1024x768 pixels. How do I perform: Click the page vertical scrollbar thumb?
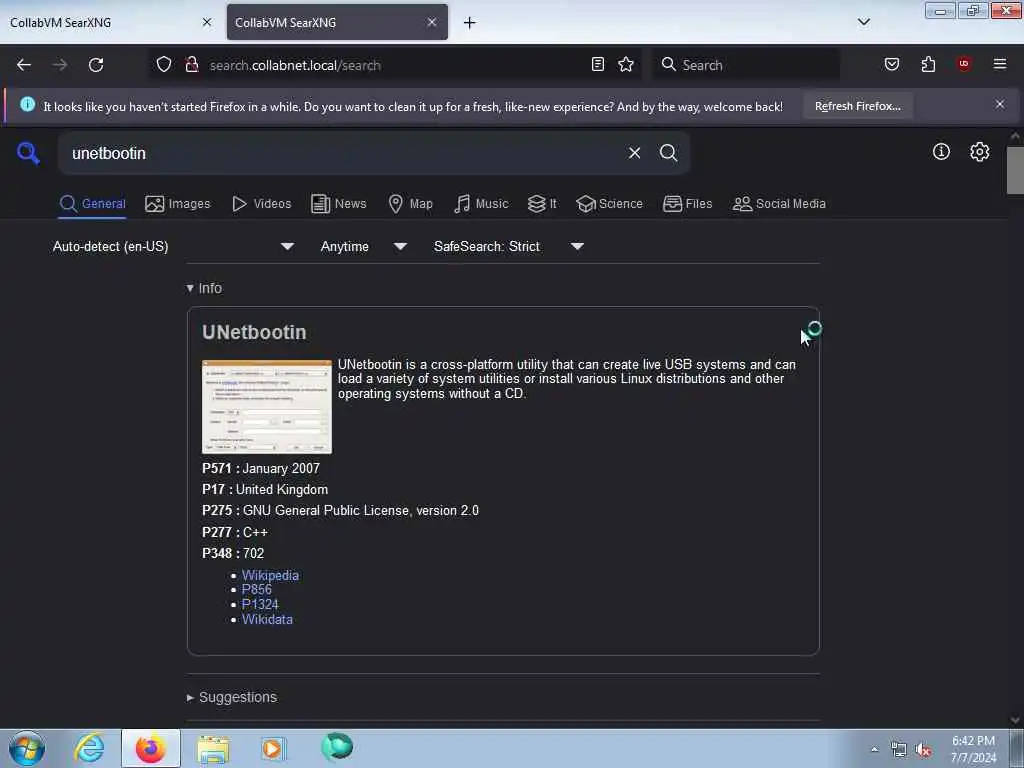tap(1014, 170)
